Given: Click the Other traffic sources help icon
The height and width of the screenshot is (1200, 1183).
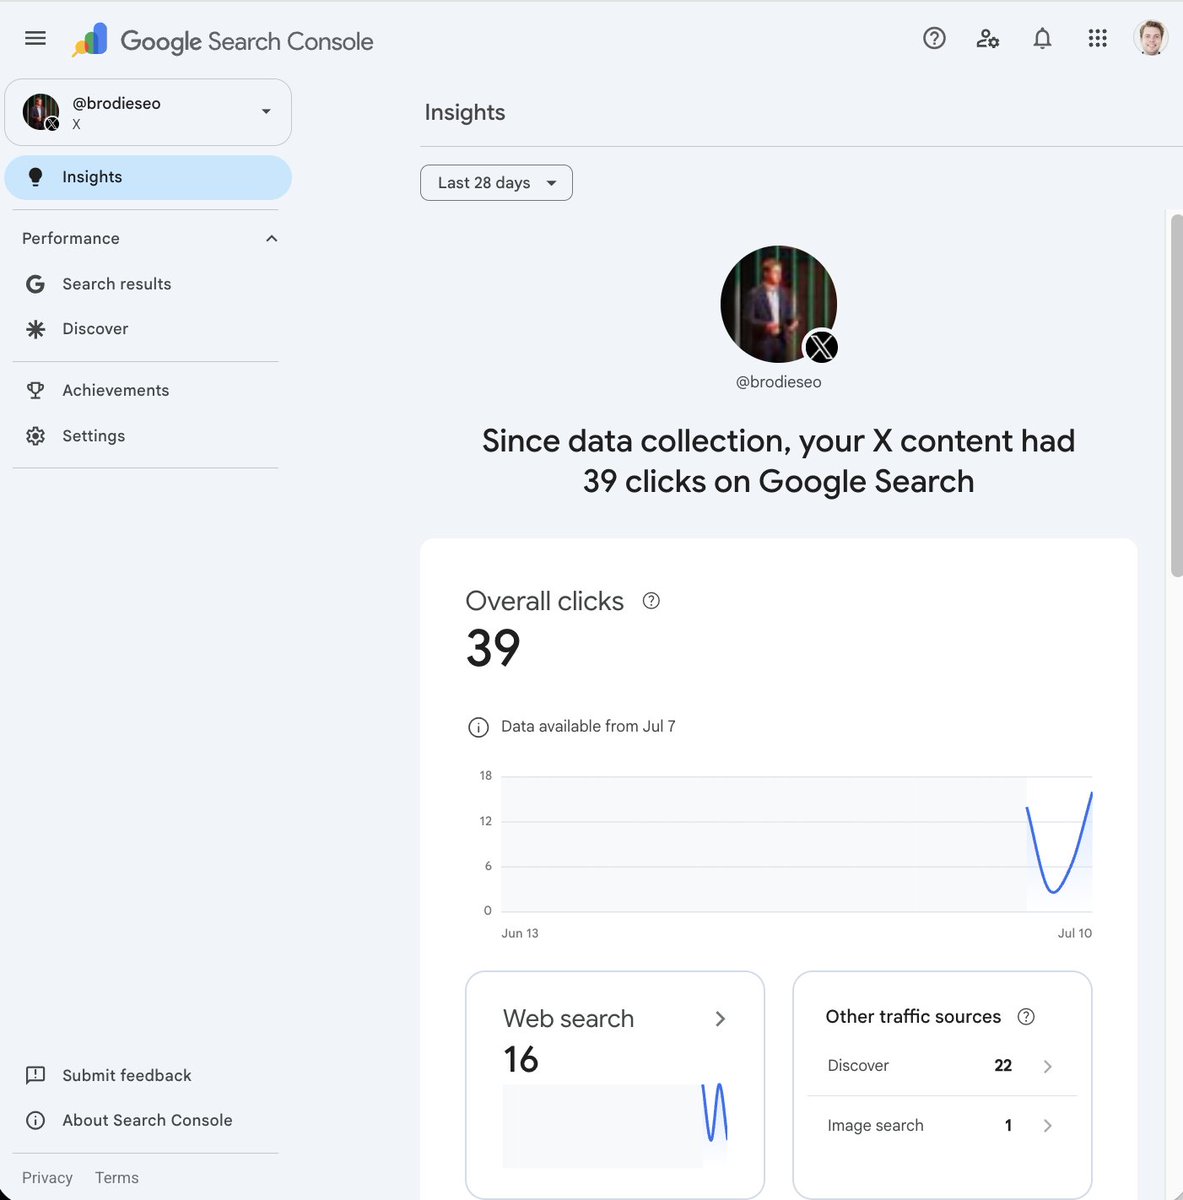Looking at the screenshot, I should coord(1026,1017).
